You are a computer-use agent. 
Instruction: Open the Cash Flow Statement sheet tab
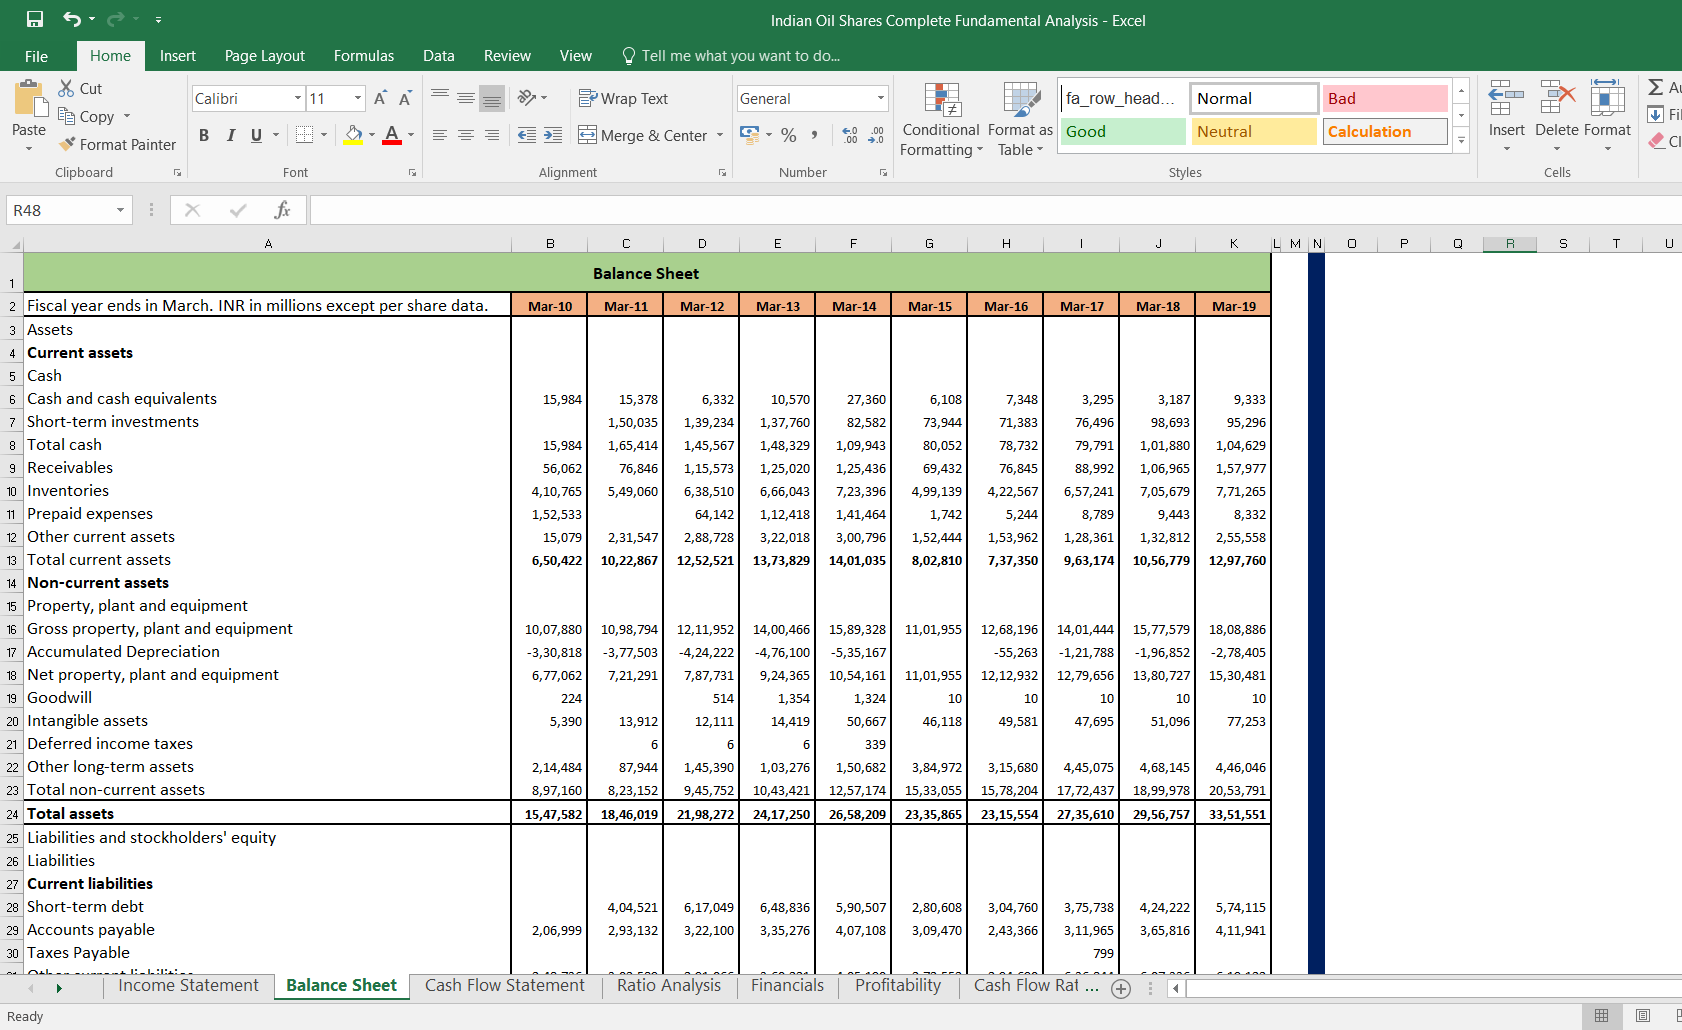(x=505, y=986)
